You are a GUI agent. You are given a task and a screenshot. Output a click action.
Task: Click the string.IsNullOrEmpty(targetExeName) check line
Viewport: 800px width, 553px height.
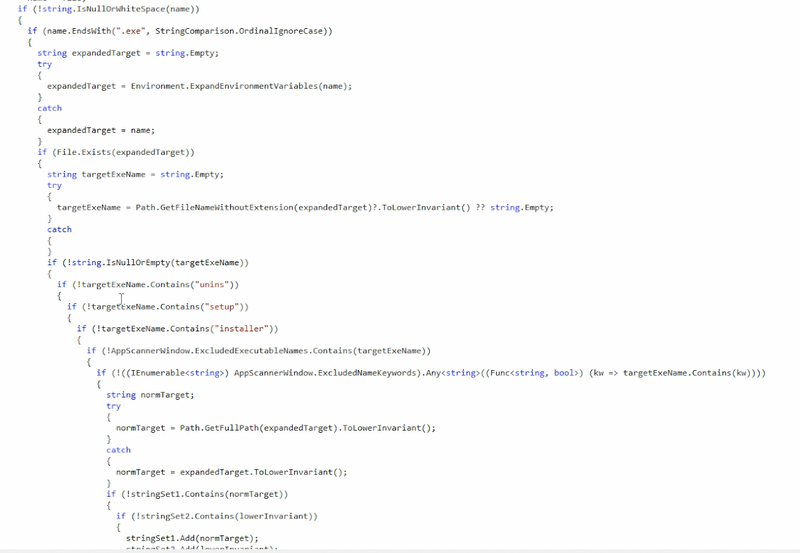(148, 263)
